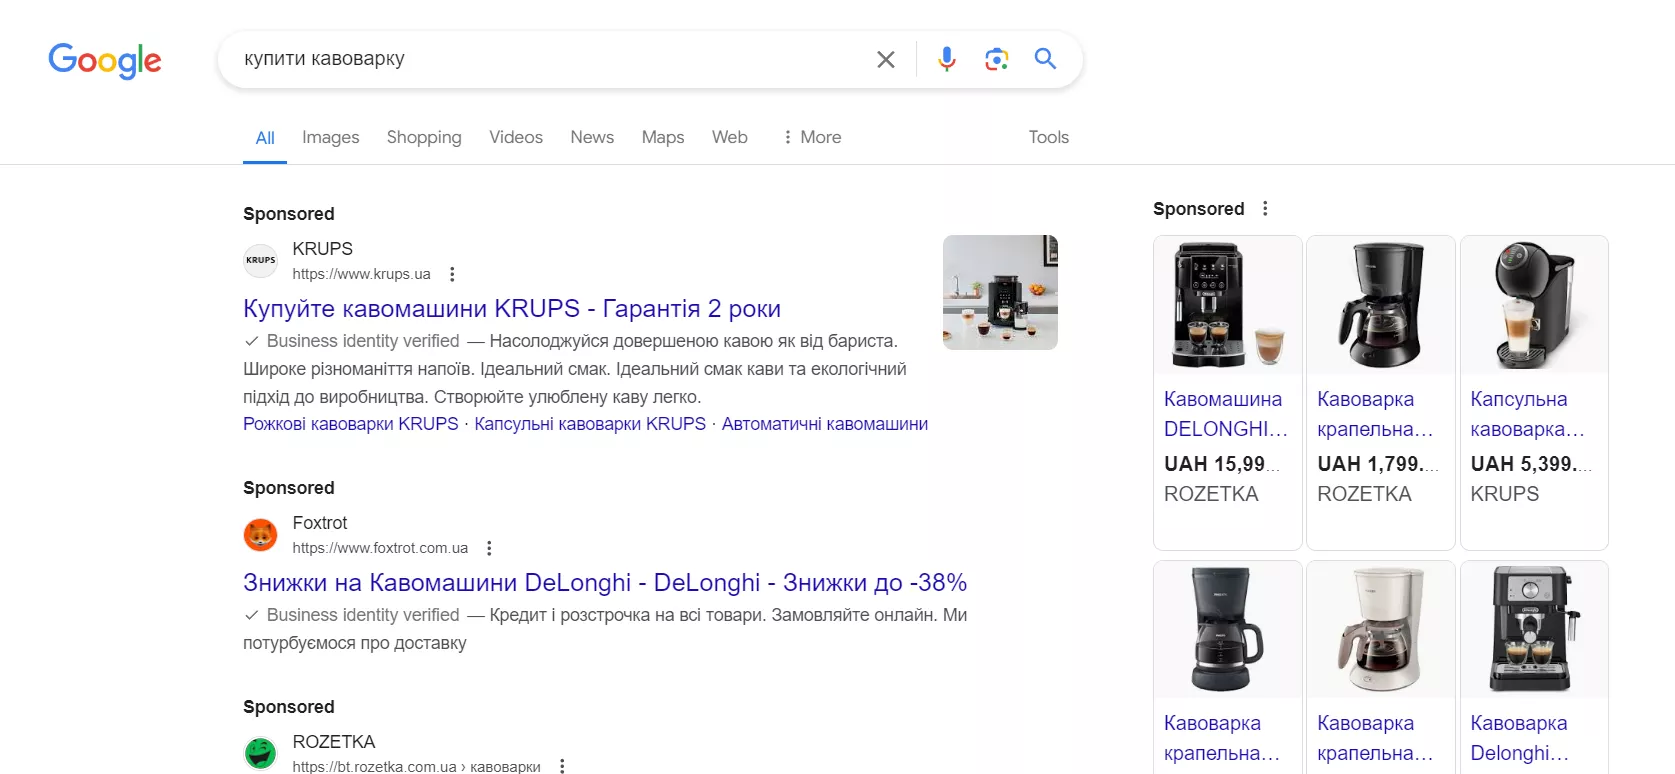Select the All results tab
The image size is (1675, 774).
pos(265,138)
